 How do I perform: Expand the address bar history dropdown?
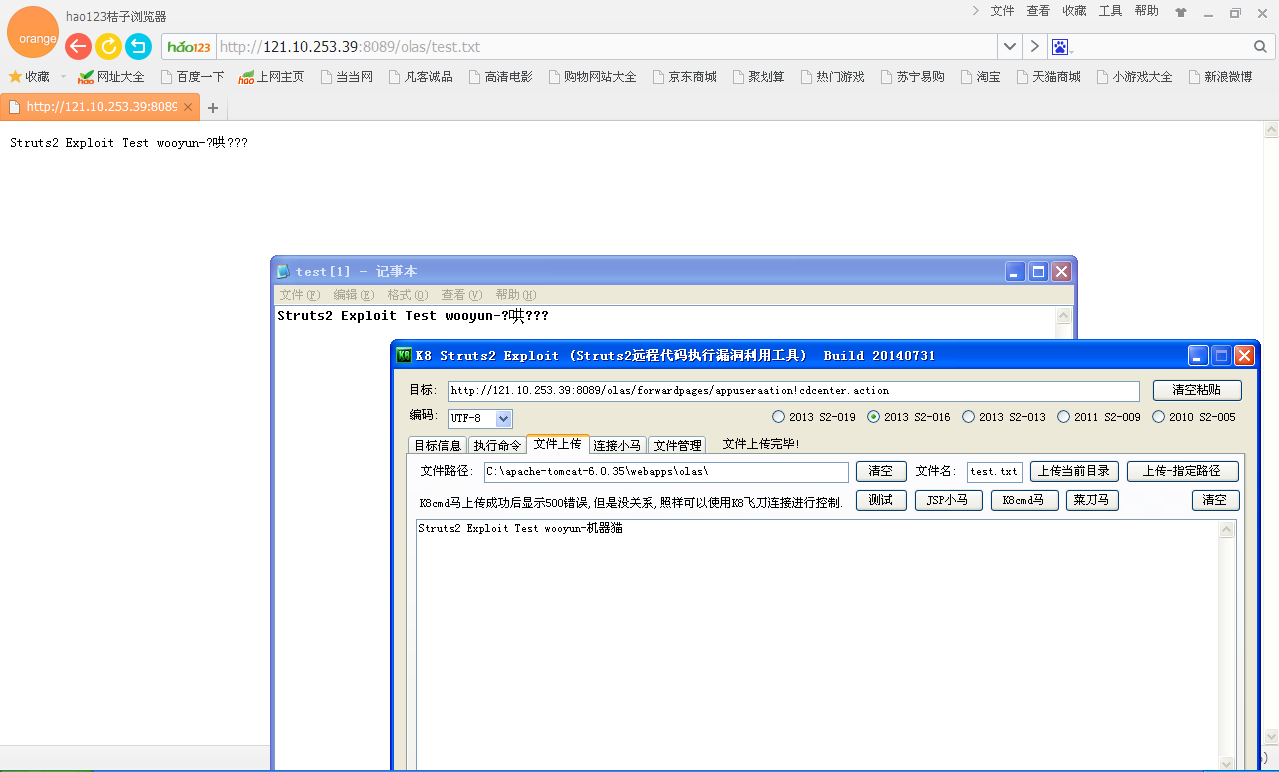point(1009,47)
